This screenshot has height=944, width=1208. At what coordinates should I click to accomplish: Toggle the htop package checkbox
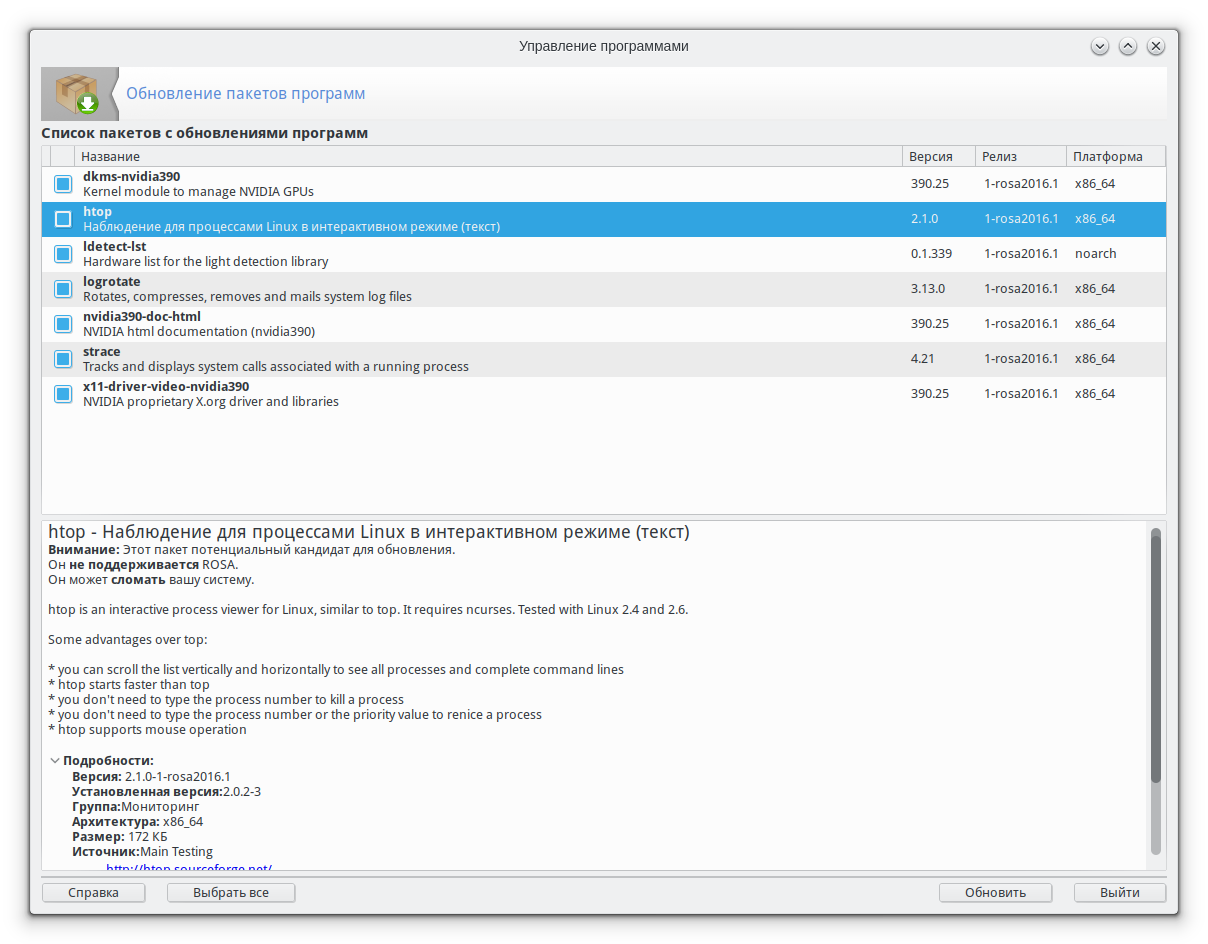pyautogui.click(x=63, y=219)
